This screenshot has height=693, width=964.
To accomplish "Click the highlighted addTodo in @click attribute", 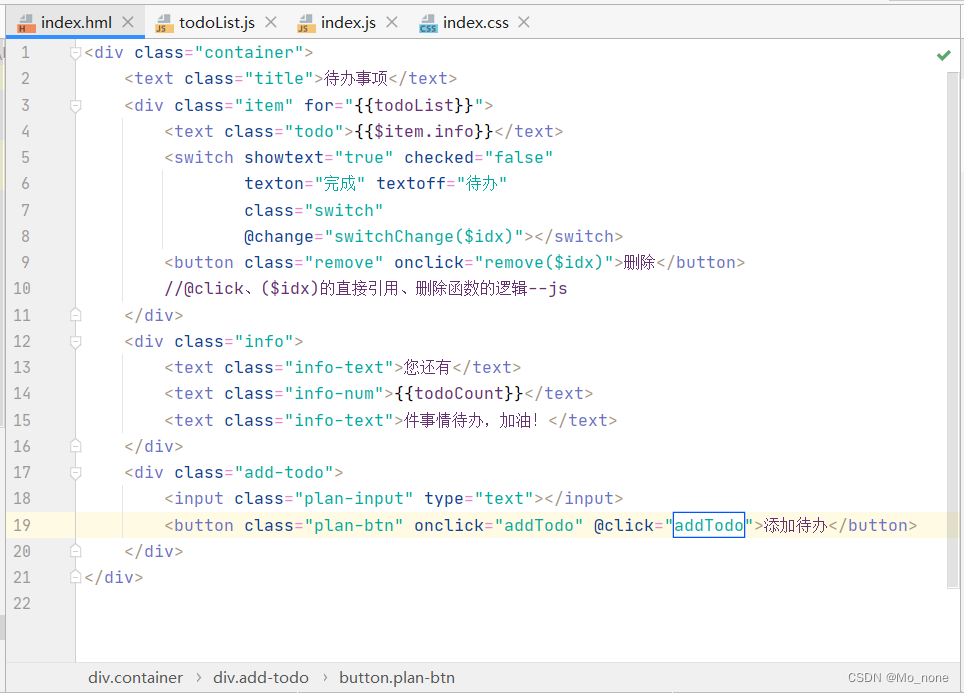I will tap(709, 525).
